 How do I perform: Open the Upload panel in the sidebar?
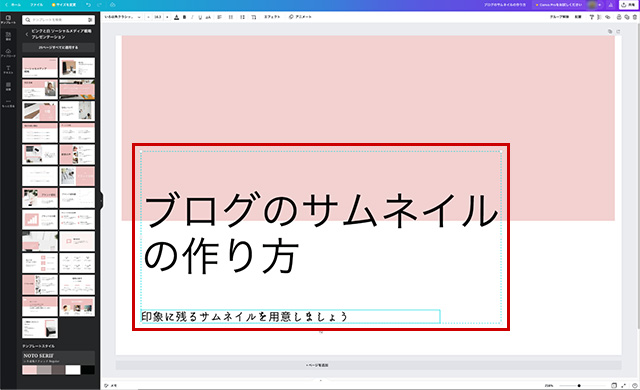point(8,53)
